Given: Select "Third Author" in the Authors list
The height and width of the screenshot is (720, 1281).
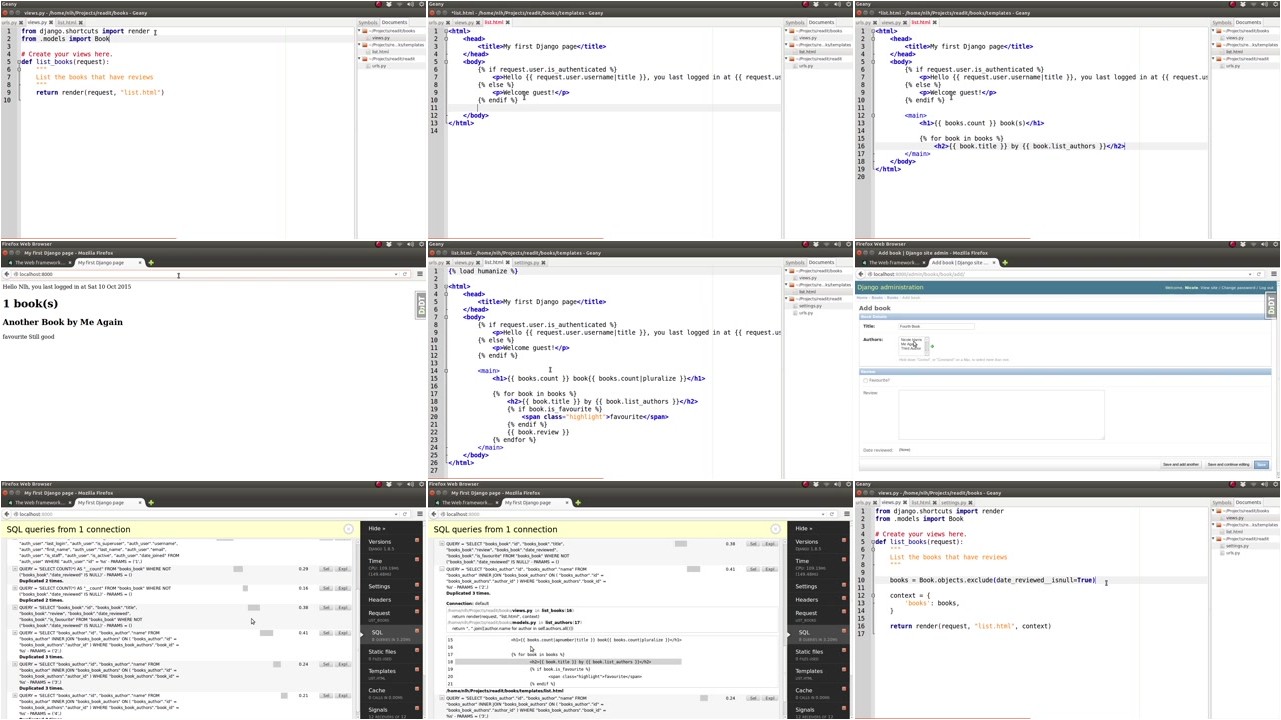Looking at the screenshot, I should [x=911, y=348].
